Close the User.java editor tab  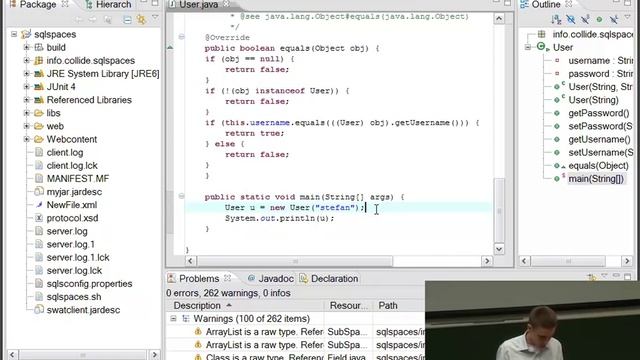tap(227, 4)
